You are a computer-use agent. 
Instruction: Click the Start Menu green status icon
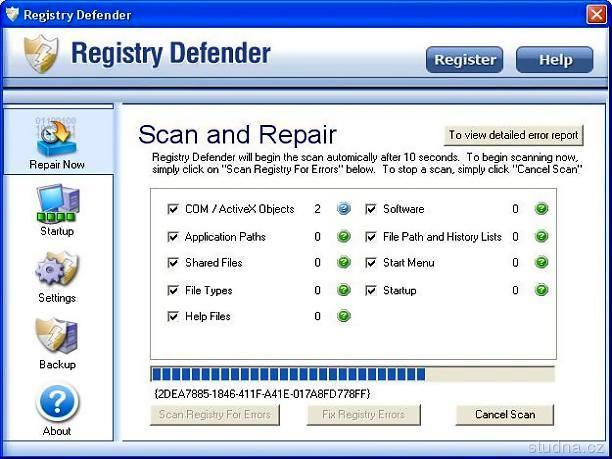click(x=541, y=262)
